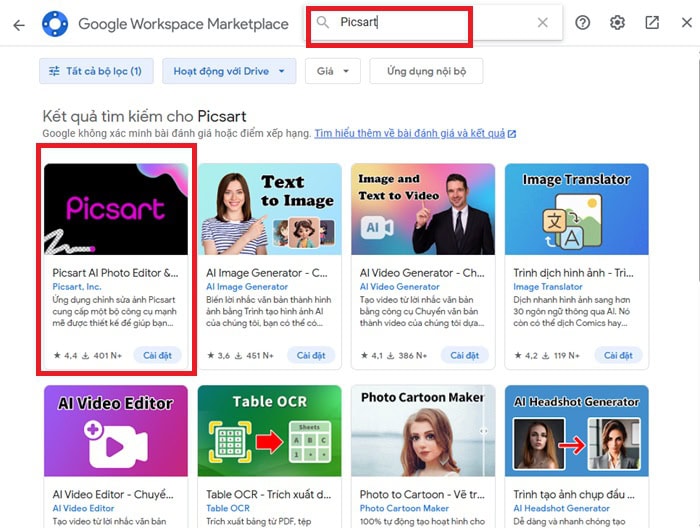
Task: Open the Trình tạo ảnh chụp đầu title
Action: 574,494
